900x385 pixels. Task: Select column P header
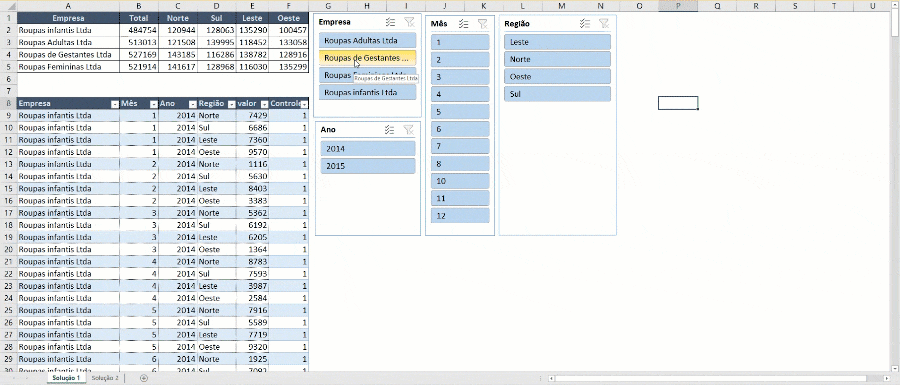678,5
